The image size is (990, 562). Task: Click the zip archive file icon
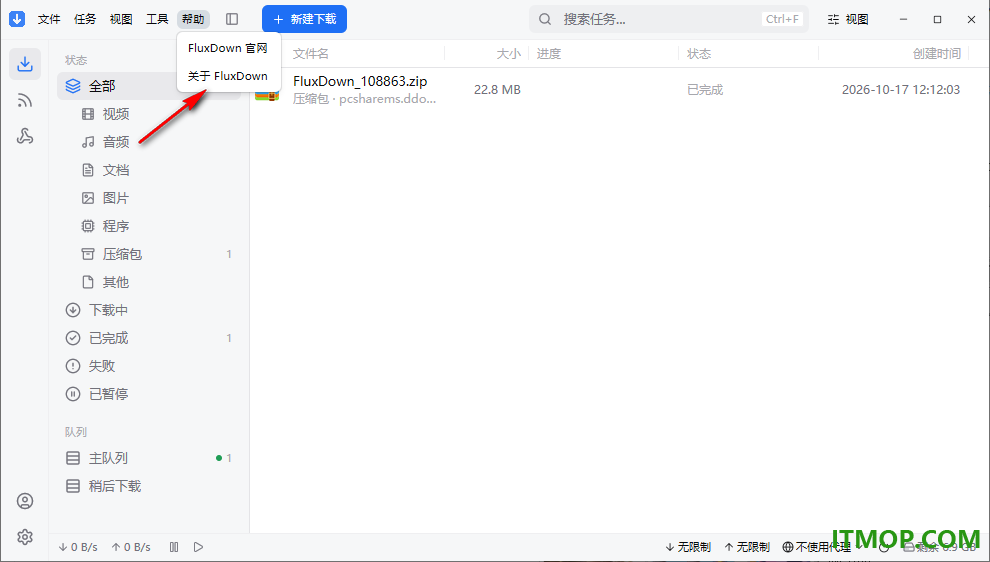(x=267, y=90)
